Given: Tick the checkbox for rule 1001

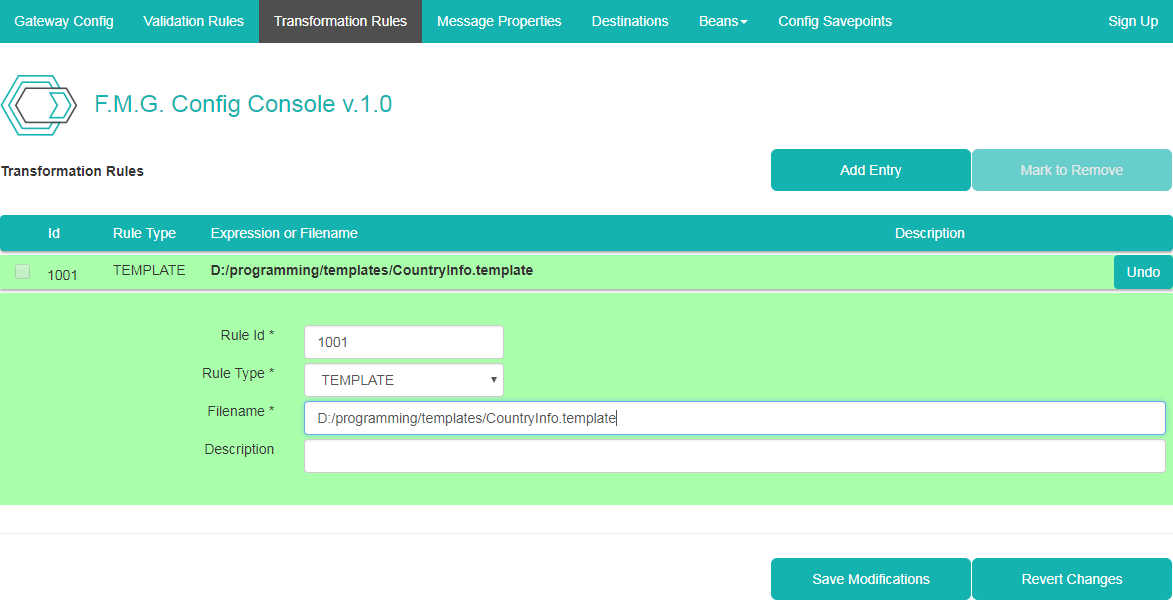Looking at the screenshot, I should point(22,271).
